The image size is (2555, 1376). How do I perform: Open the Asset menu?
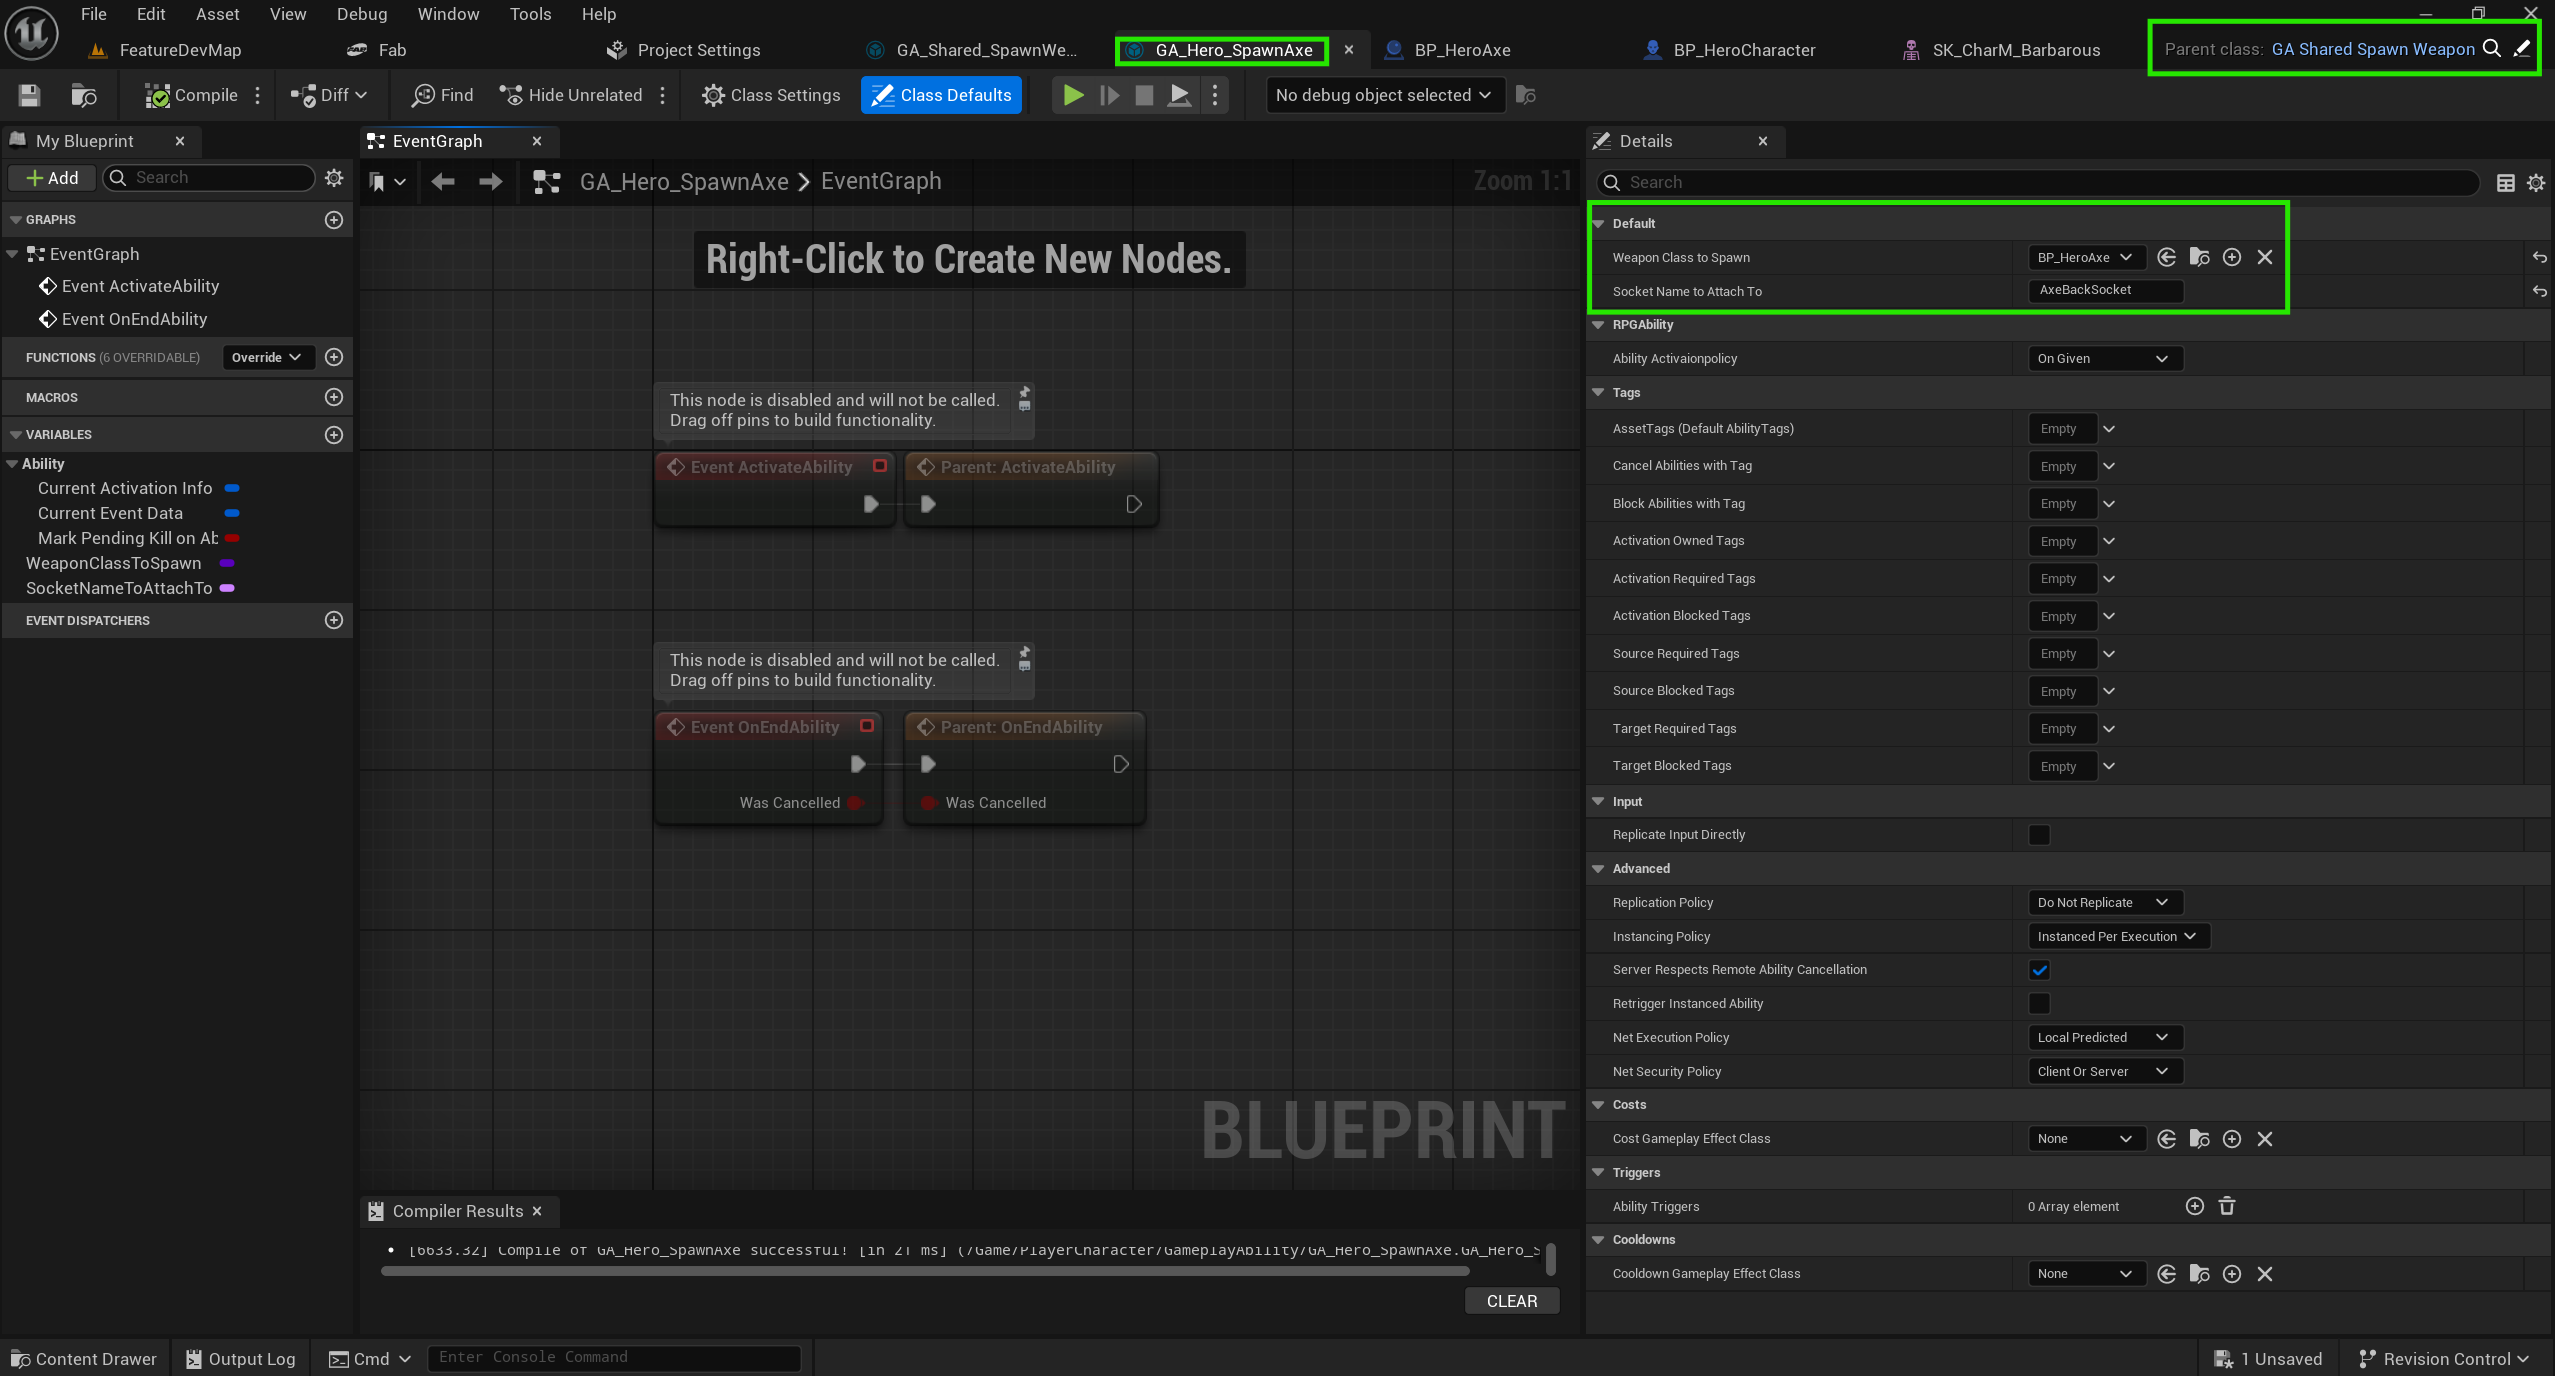click(x=217, y=14)
